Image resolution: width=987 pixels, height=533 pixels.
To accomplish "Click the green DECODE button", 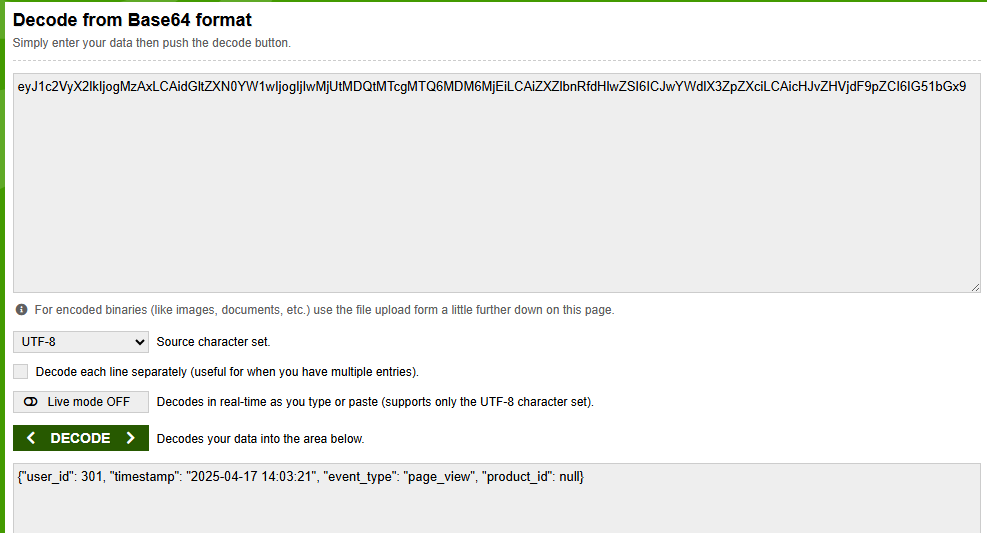I will (x=81, y=438).
